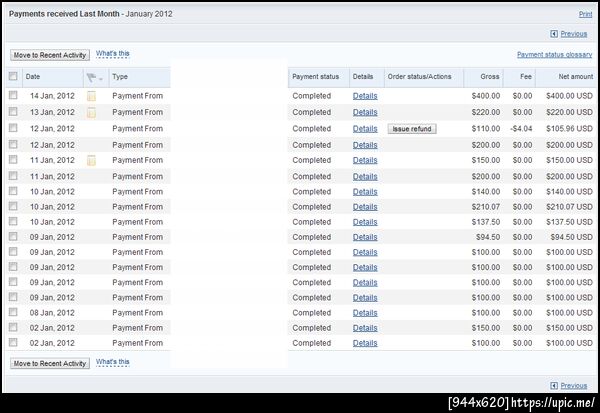The width and height of the screenshot is (600, 413).
Task: Tick the select-all checkbox in the header
Action: [x=13, y=76]
